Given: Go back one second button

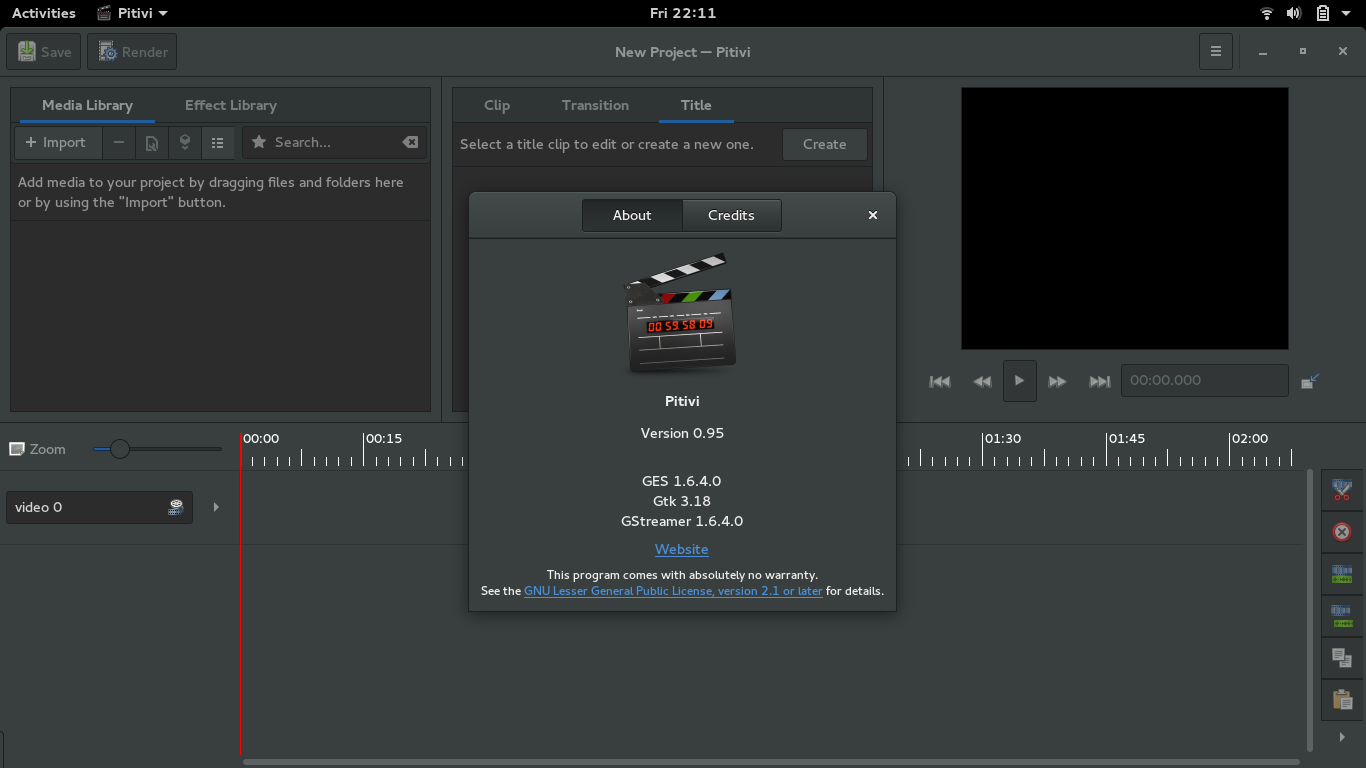Looking at the screenshot, I should [982, 381].
